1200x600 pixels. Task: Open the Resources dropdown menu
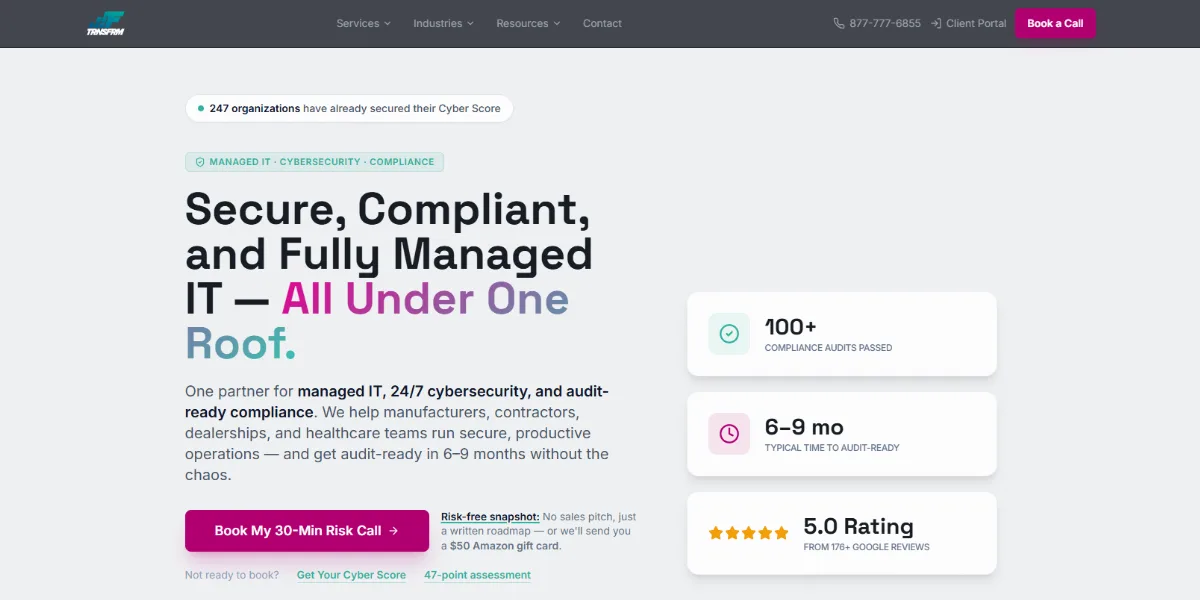[x=528, y=23]
